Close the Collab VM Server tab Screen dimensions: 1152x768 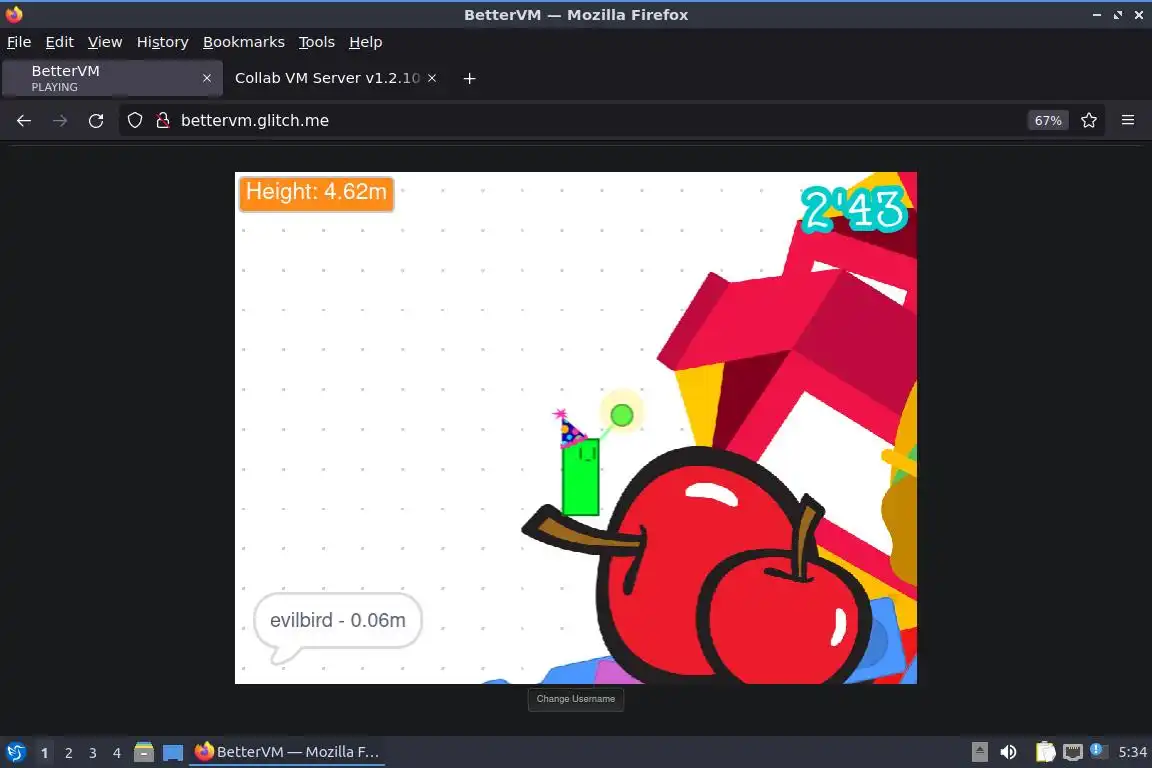pyautogui.click(x=432, y=78)
